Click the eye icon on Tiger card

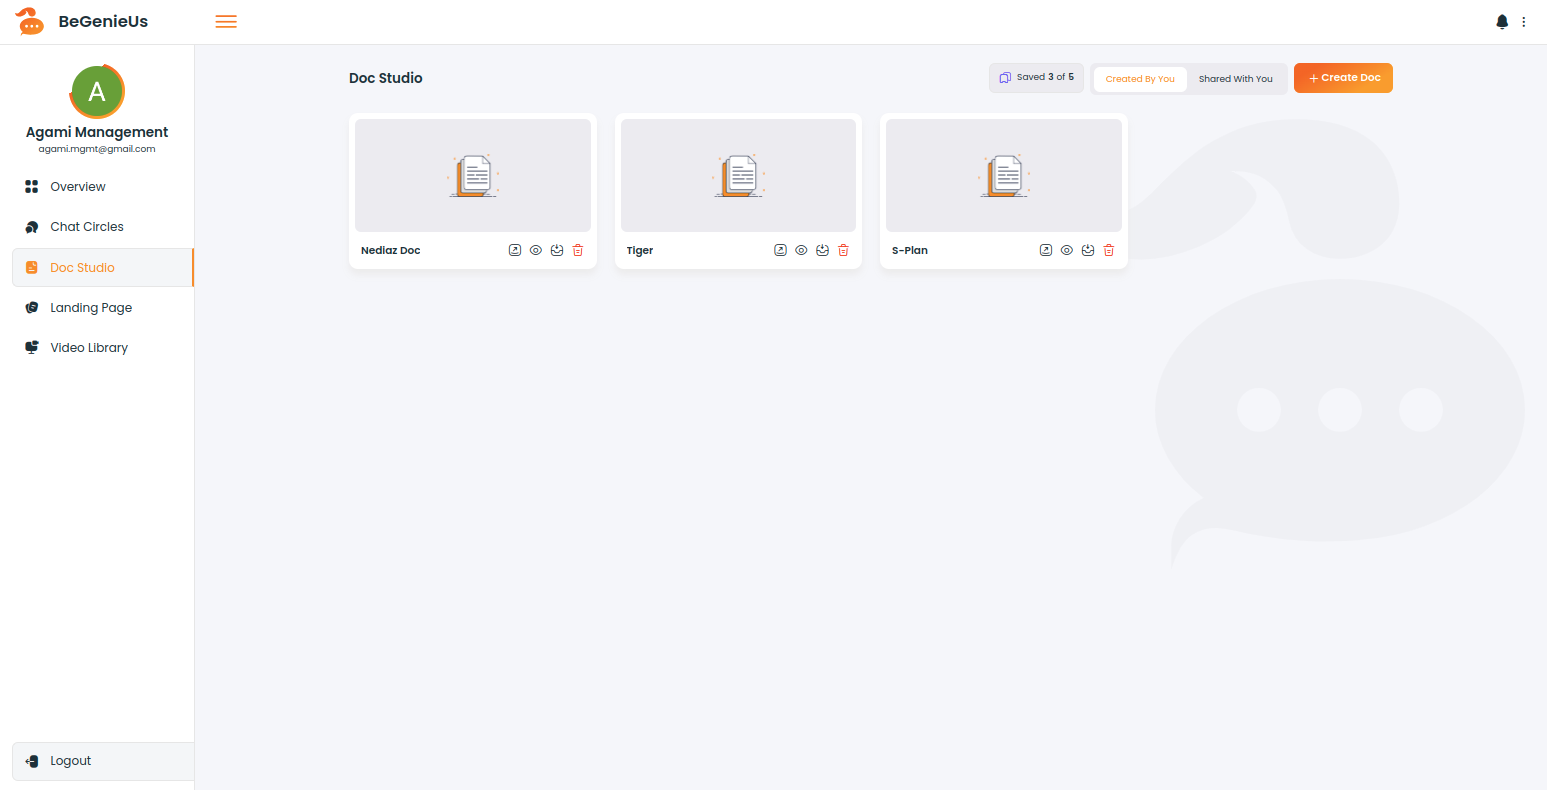pos(801,250)
